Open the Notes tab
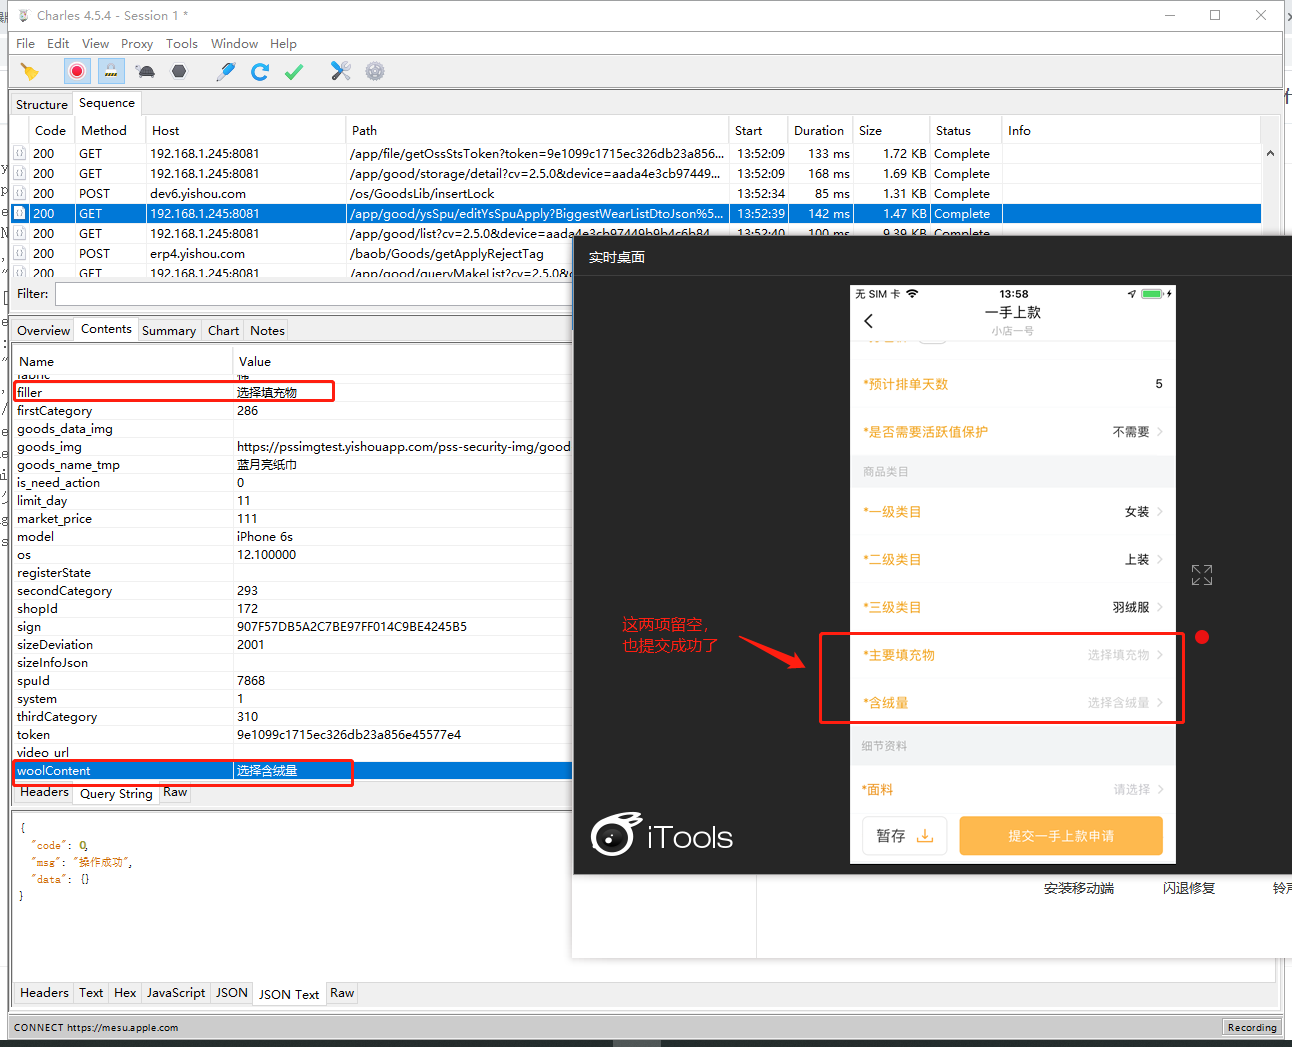1292x1047 pixels. tap(267, 330)
